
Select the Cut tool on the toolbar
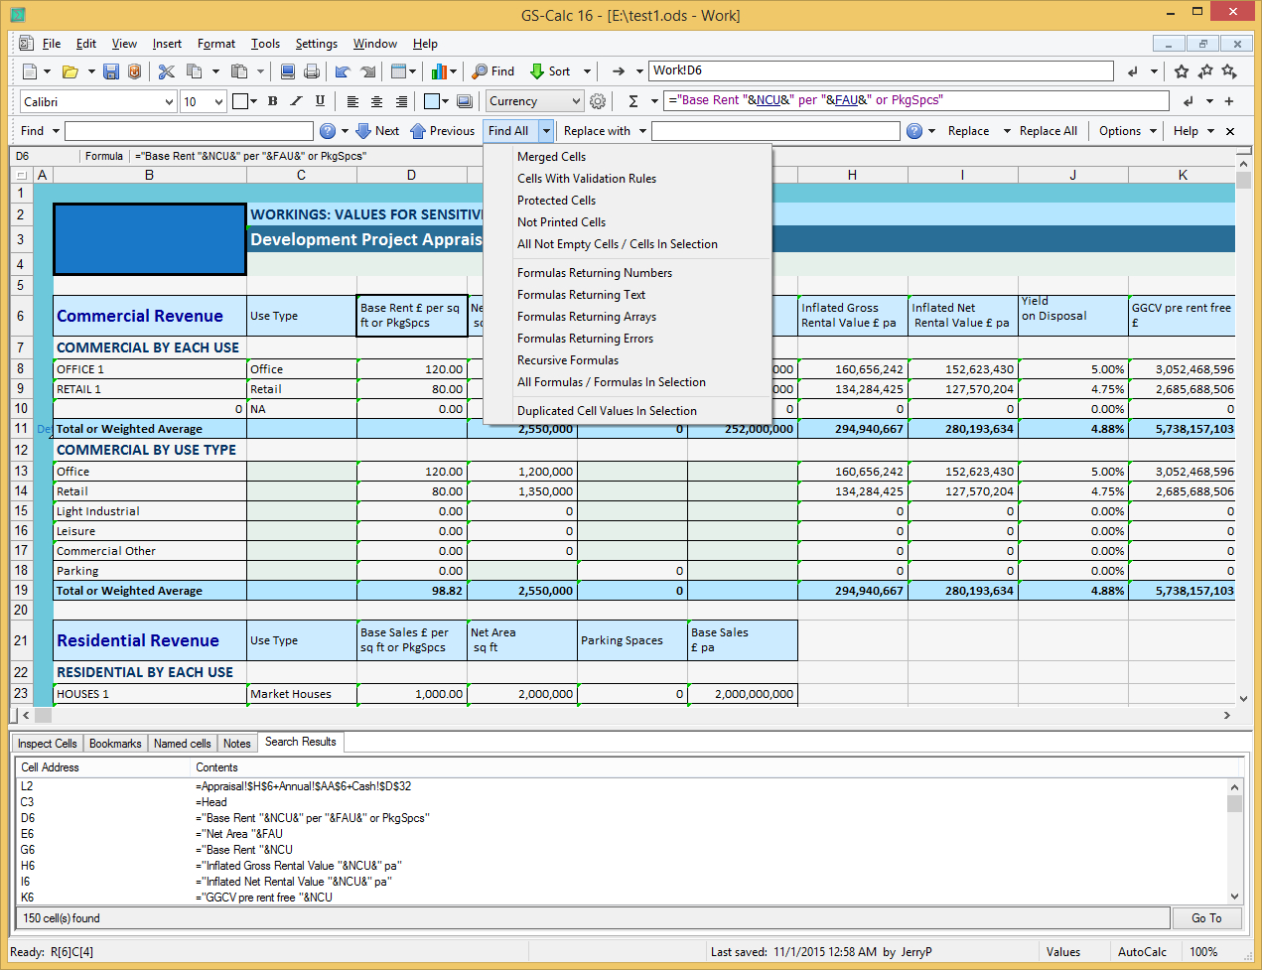167,71
